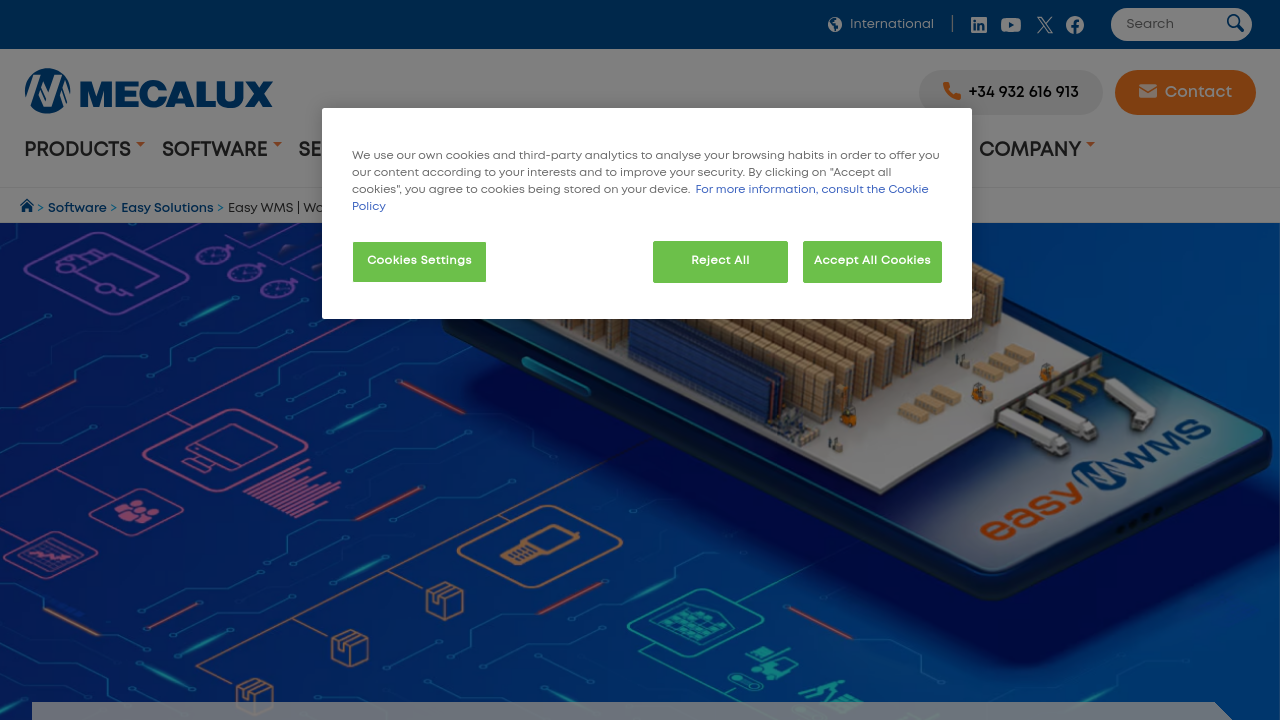
Task: Click into the Search input field
Action: (1170, 24)
